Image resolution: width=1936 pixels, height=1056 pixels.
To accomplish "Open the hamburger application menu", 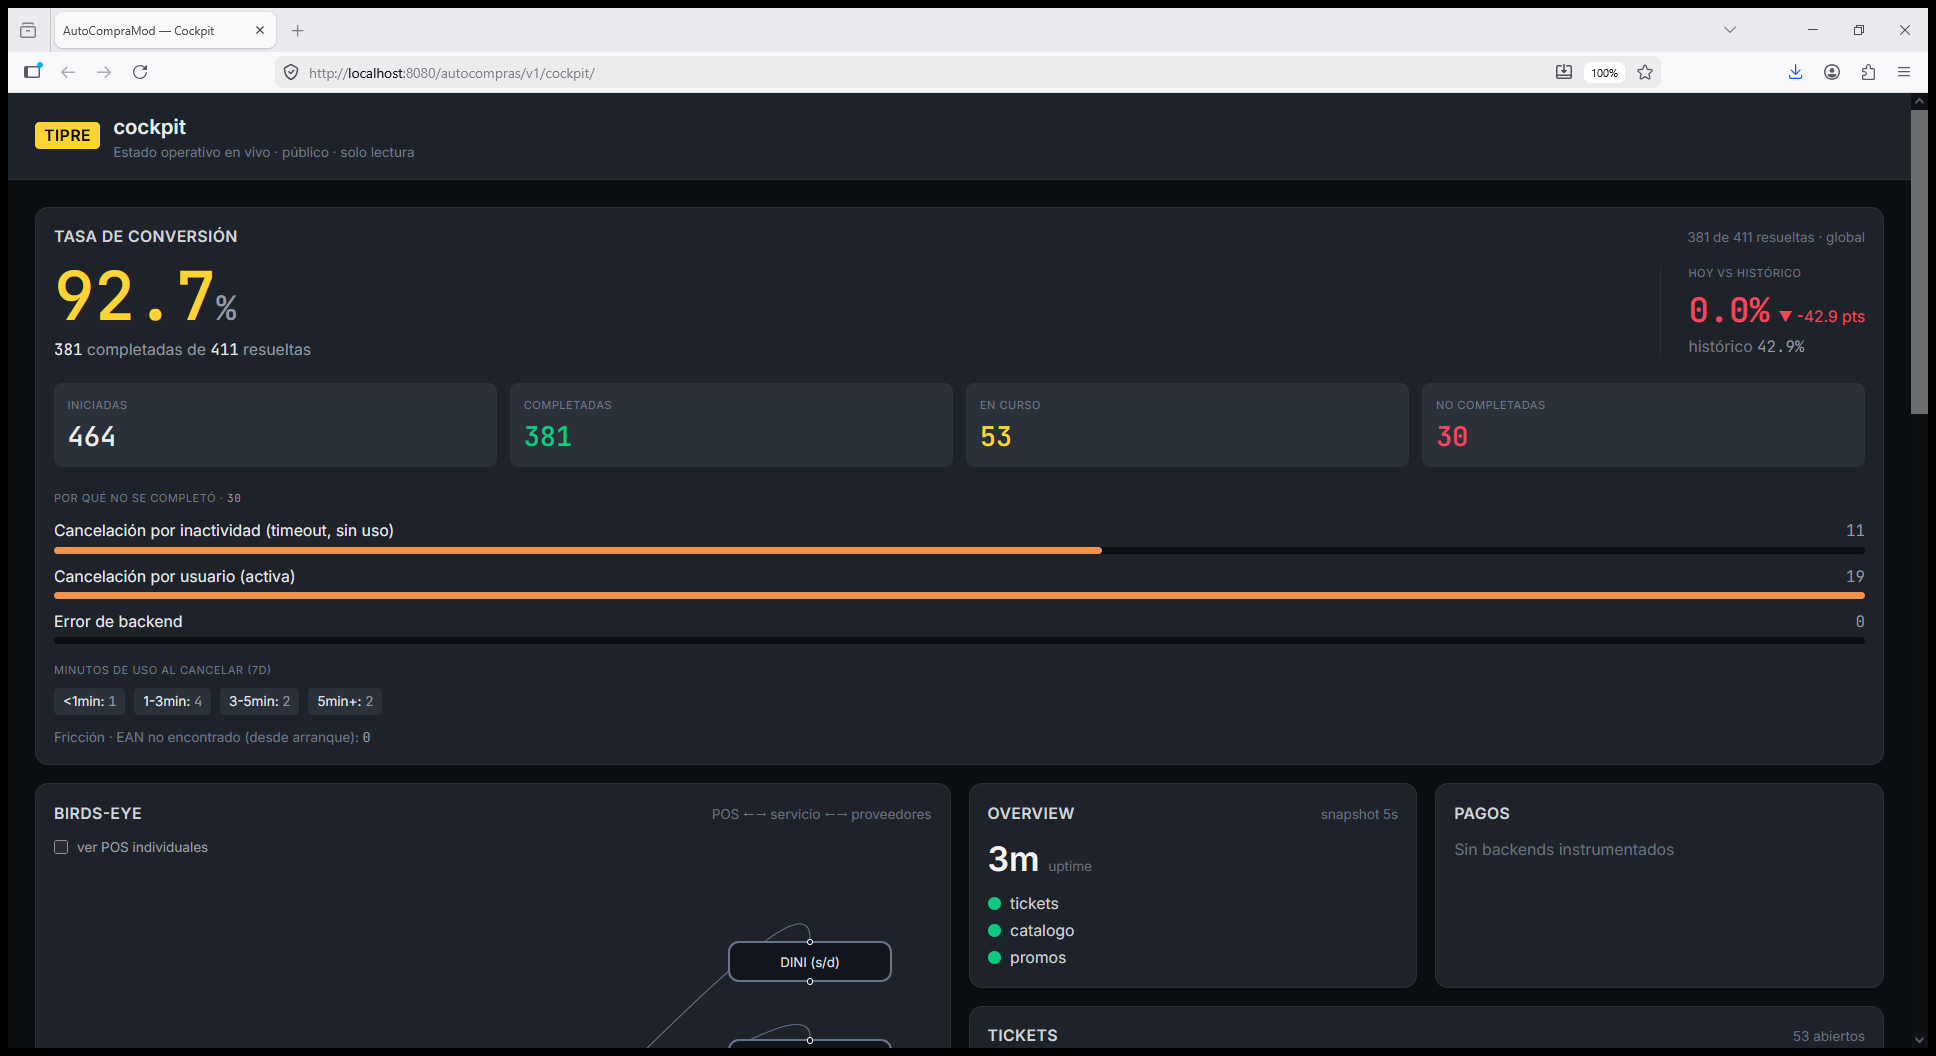I will click(x=1904, y=72).
